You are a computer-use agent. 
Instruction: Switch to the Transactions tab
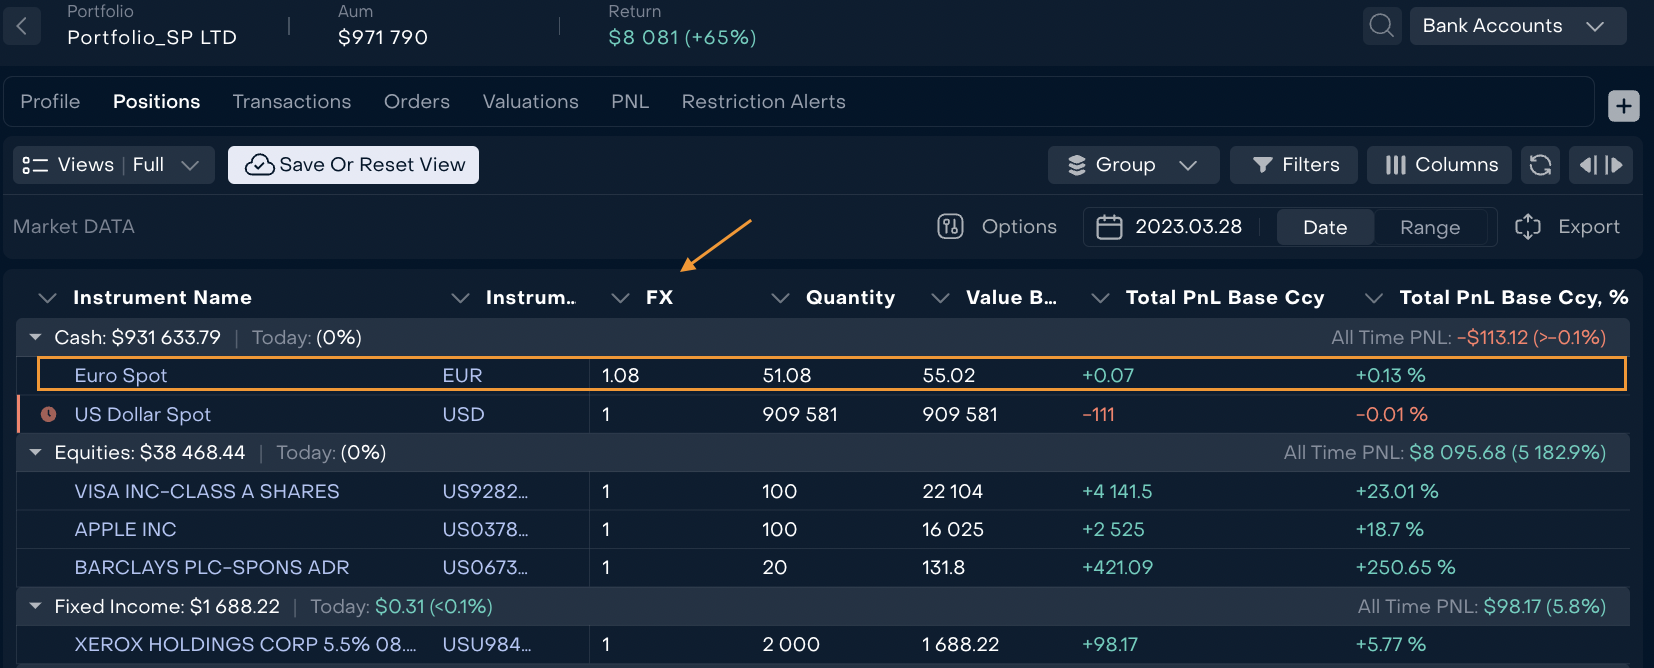(291, 102)
